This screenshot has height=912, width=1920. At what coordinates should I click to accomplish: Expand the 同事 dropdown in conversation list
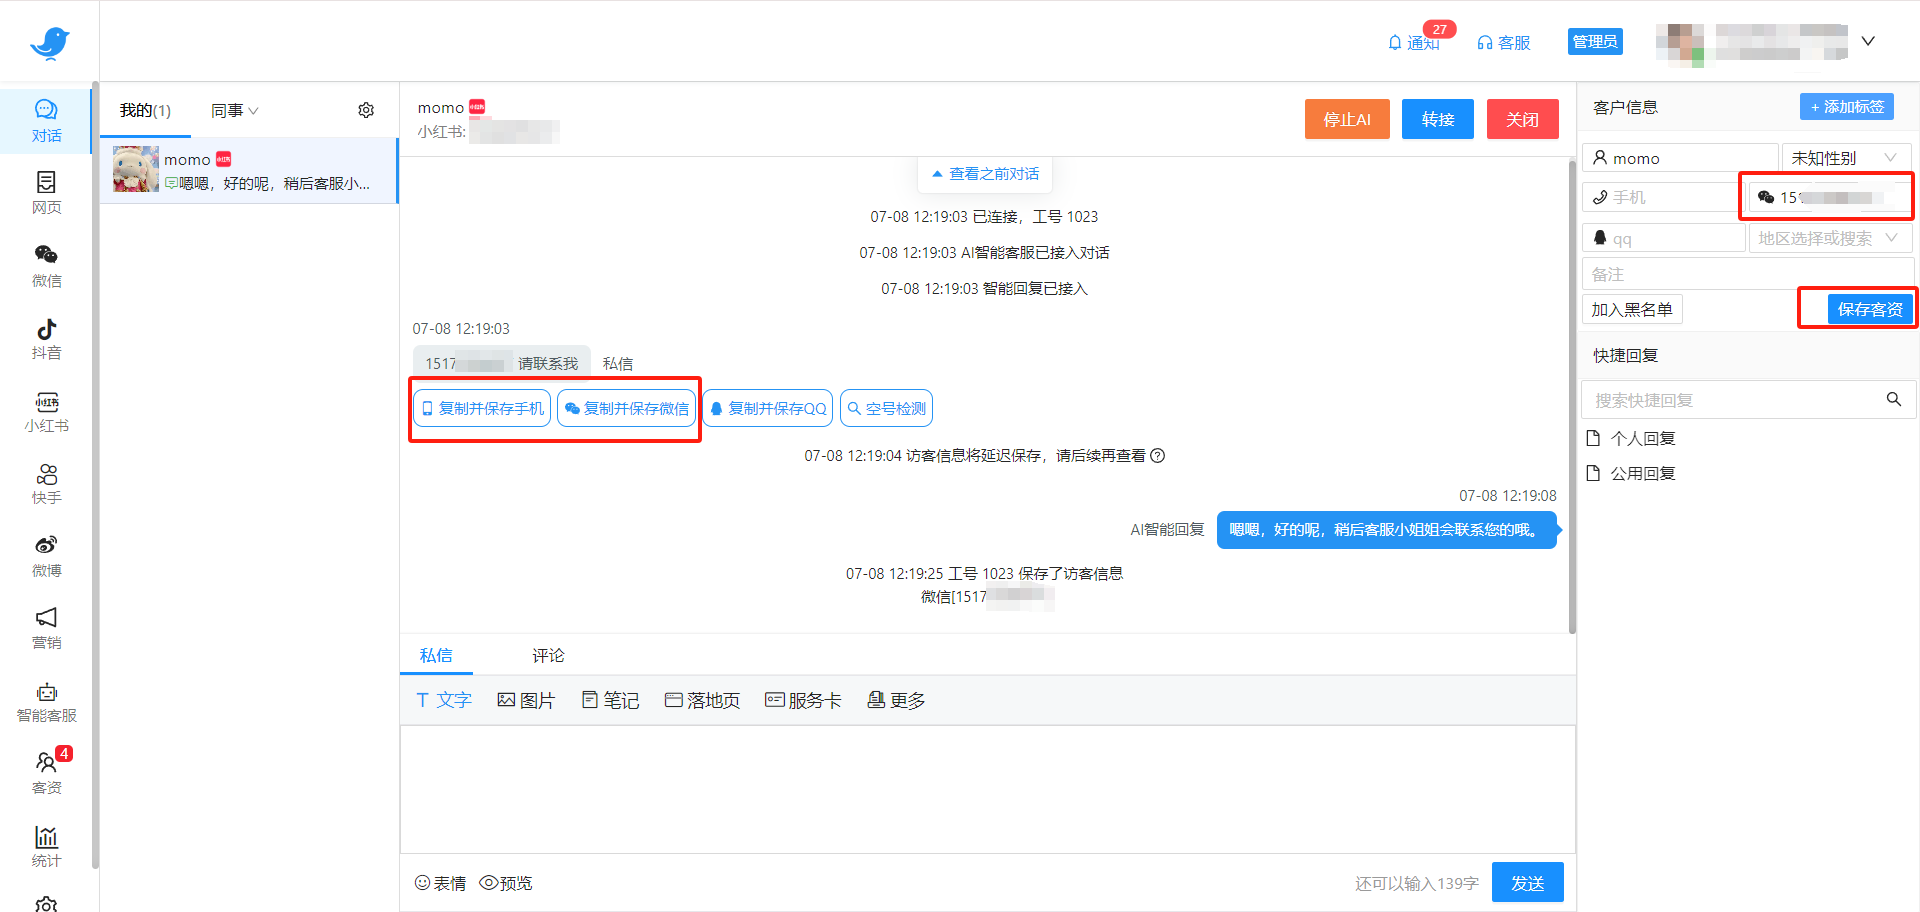[234, 111]
